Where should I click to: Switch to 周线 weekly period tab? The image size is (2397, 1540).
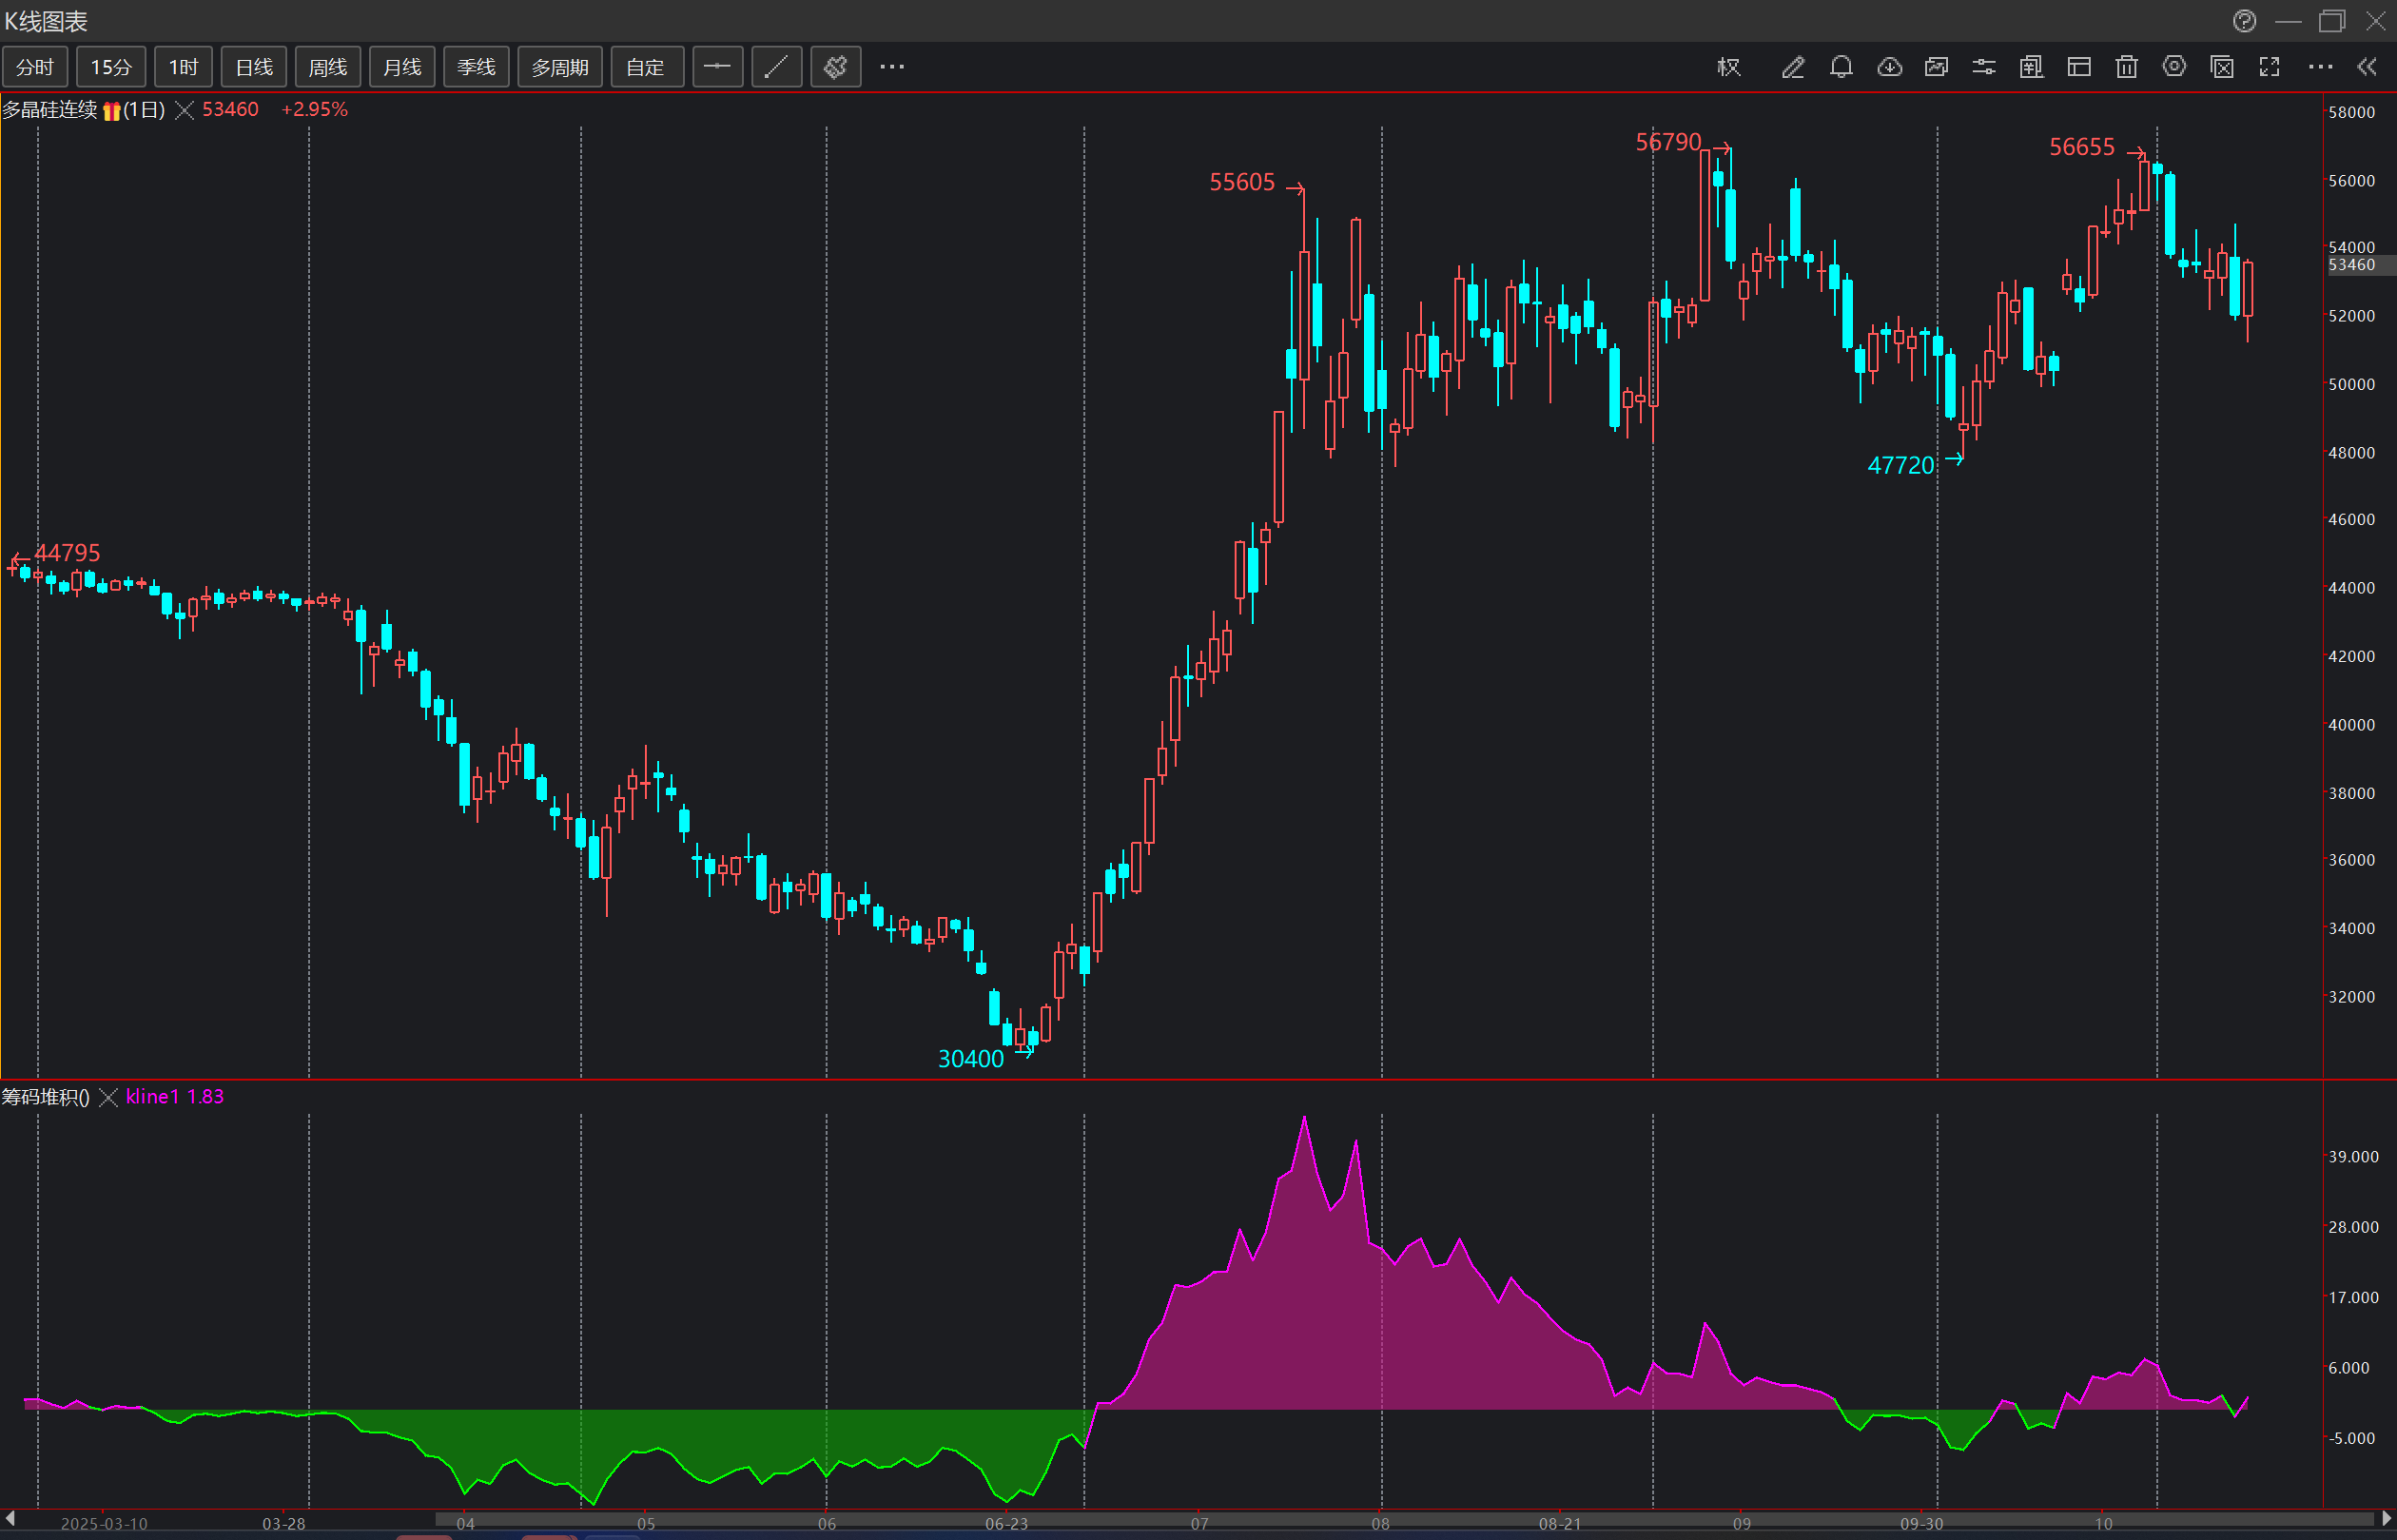click(327, 67)
